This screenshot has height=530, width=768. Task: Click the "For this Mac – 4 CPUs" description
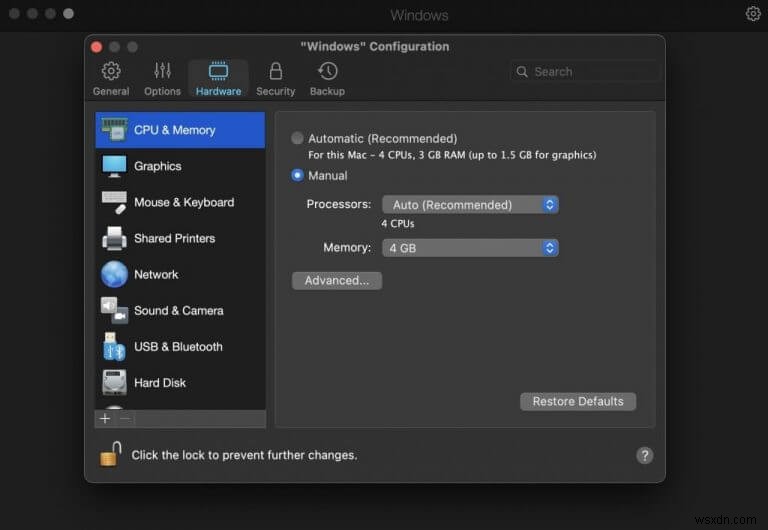tap(452, 155)
